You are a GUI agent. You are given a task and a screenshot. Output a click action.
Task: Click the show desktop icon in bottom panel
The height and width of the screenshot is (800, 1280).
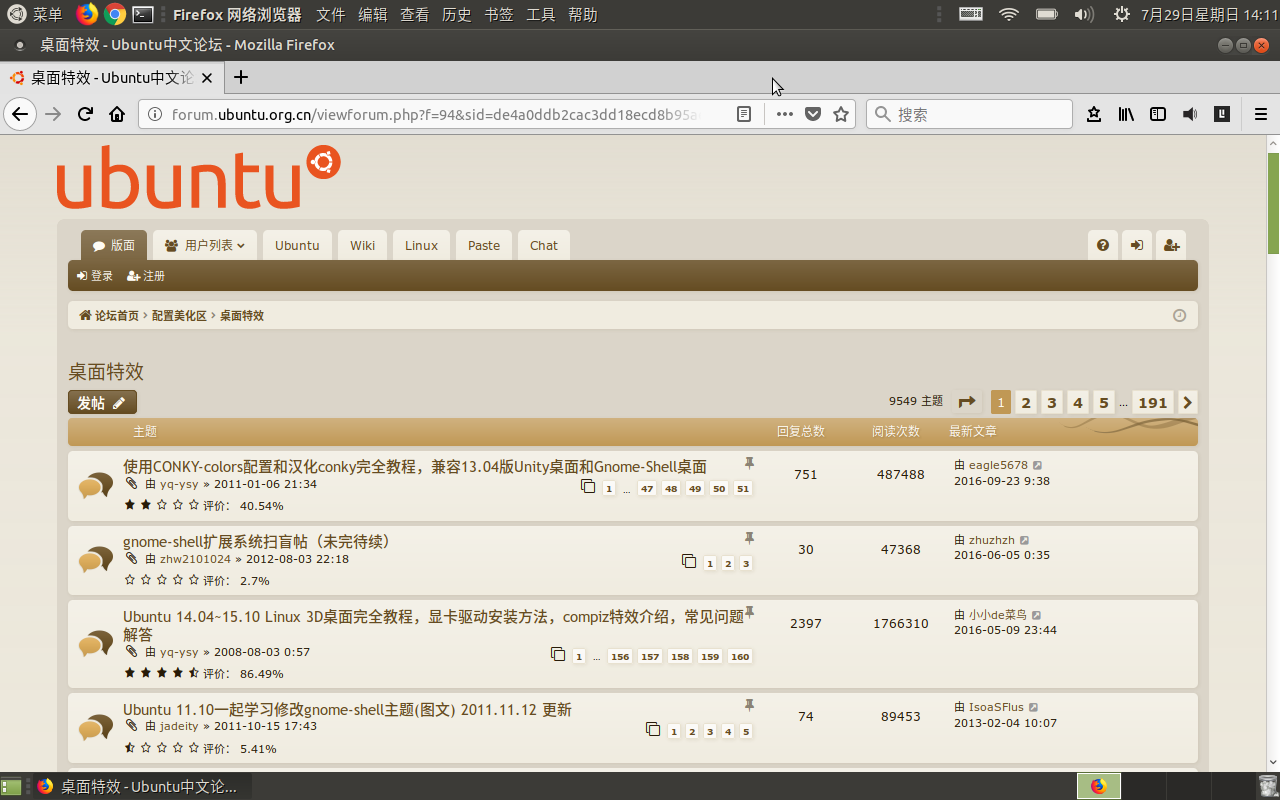pyautogui.click(x=10, y=786)
